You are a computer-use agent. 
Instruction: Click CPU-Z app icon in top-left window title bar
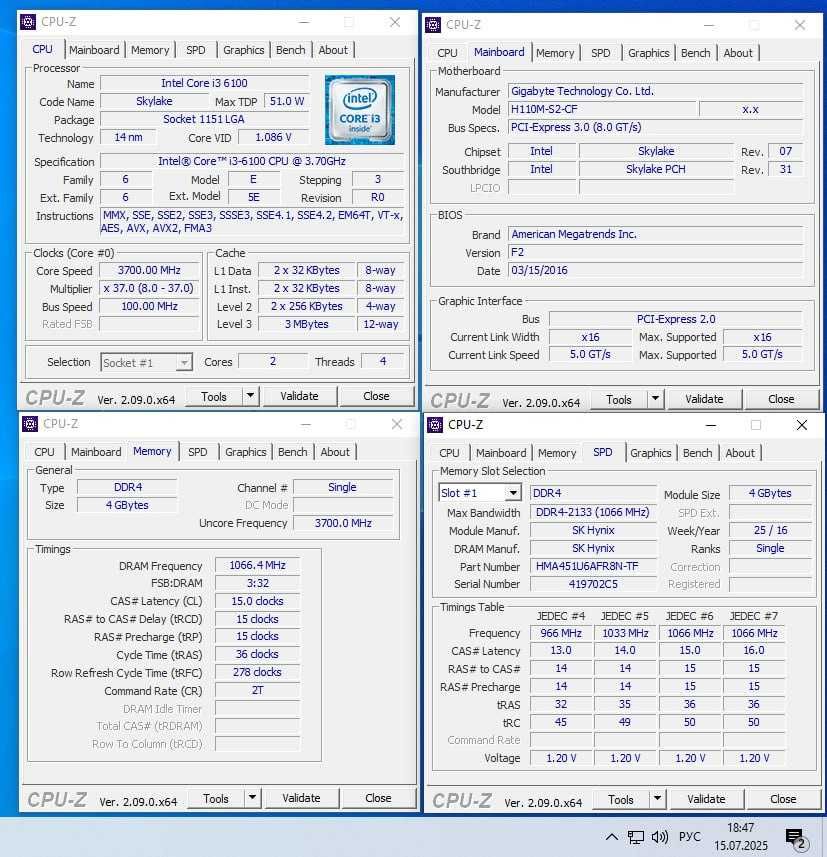[28, 22]
